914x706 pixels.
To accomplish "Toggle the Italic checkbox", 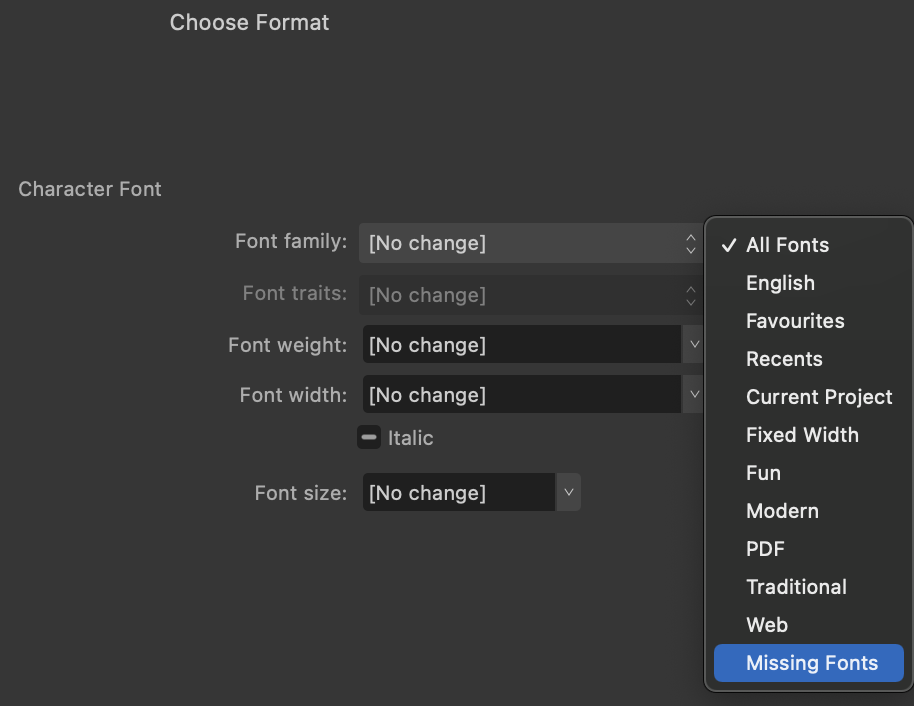I will [x=367, y=437].
